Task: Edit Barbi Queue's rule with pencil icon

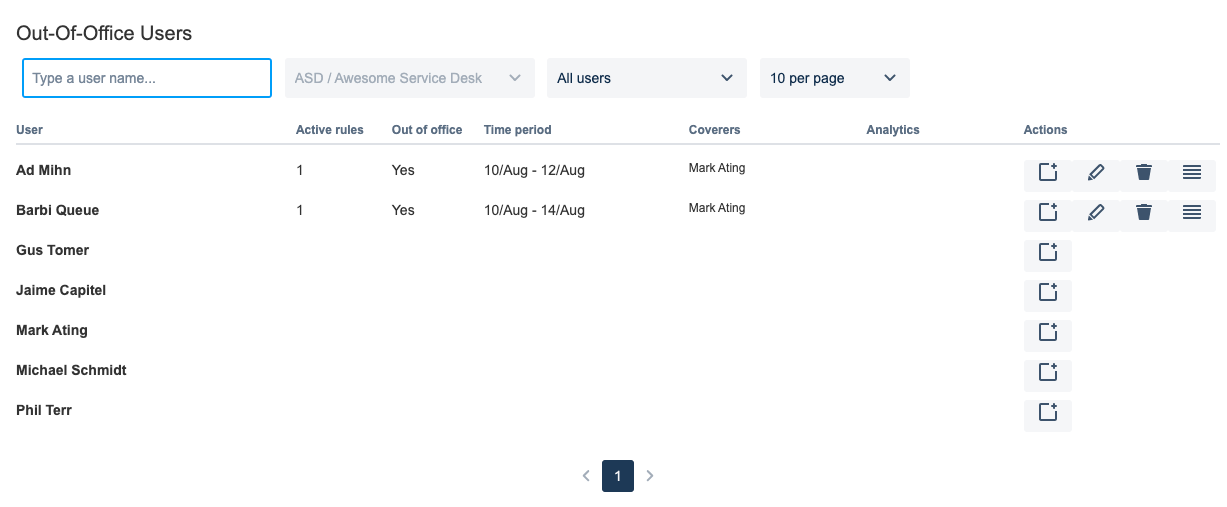Action: click(1096, 212)
